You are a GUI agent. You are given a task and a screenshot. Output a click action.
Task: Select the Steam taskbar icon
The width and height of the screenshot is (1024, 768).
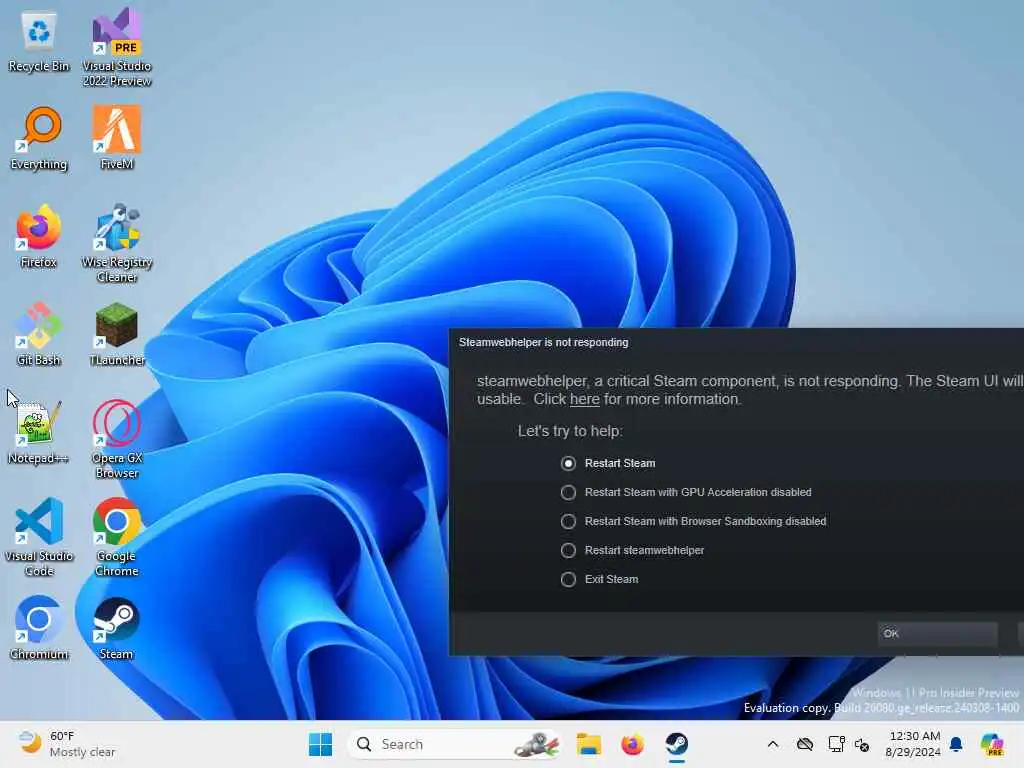677,744
